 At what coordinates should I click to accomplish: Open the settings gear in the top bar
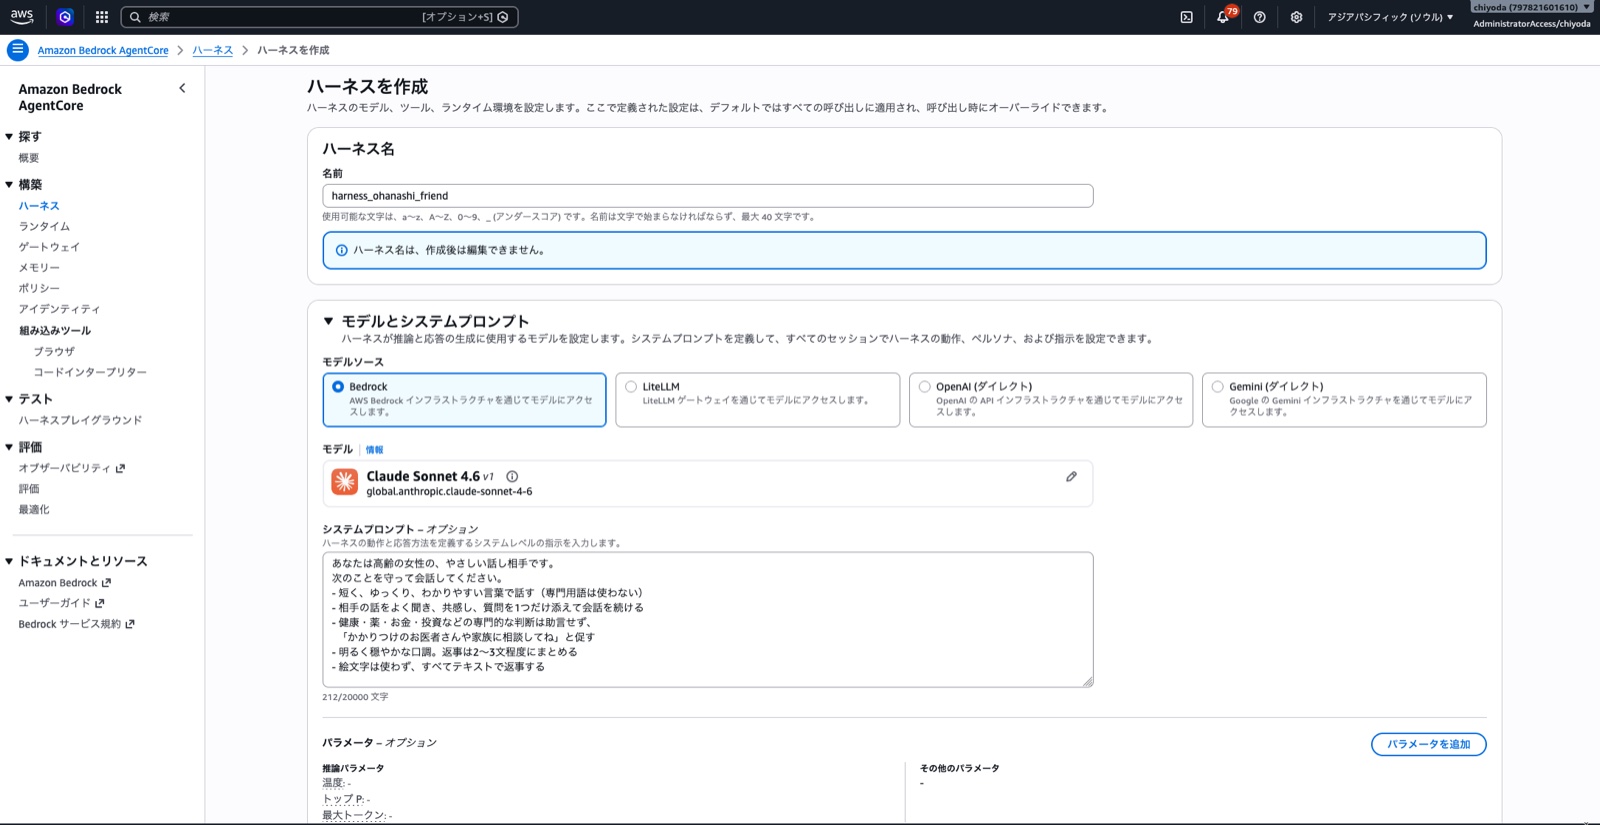pyautogui.click(x=1296, y=17)
